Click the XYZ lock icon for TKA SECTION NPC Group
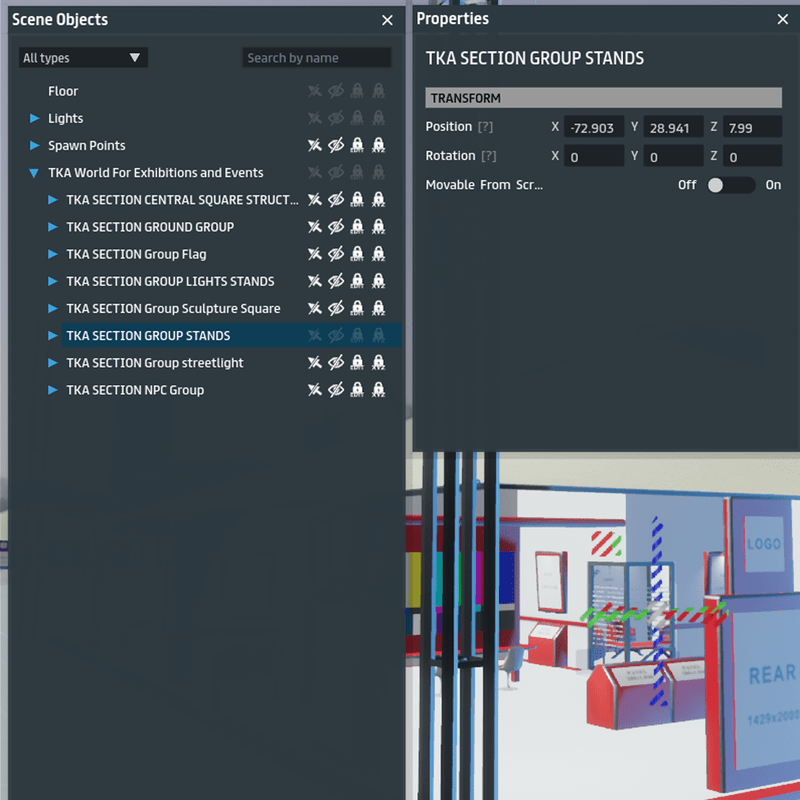Image resolution: width=800 pixels, height=800 pixels. click(378, 390)
